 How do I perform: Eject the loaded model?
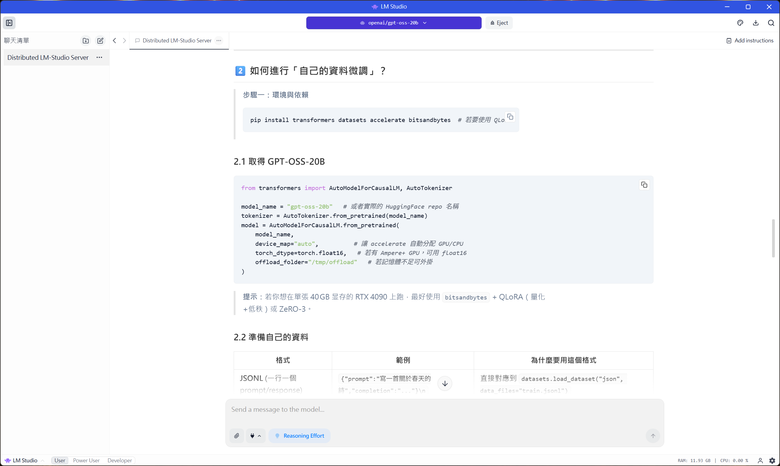tap(499, 23)
